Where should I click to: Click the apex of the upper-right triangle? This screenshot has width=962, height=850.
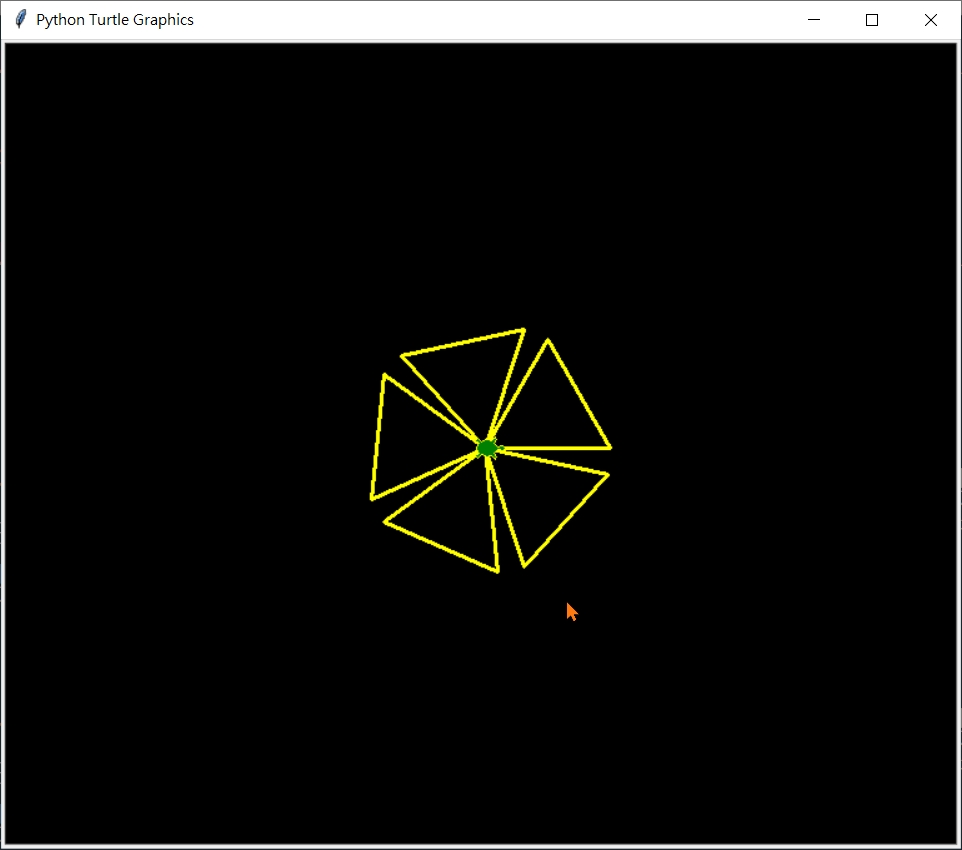coord(548,339)
